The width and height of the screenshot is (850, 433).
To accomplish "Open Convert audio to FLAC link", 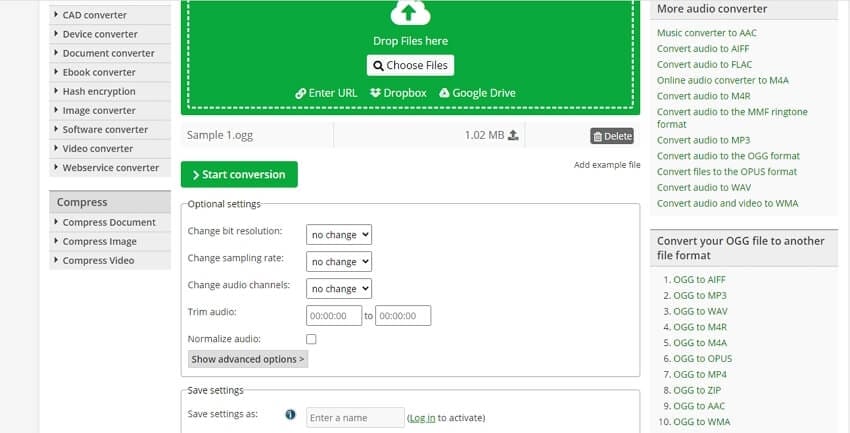I will [705, 64].
